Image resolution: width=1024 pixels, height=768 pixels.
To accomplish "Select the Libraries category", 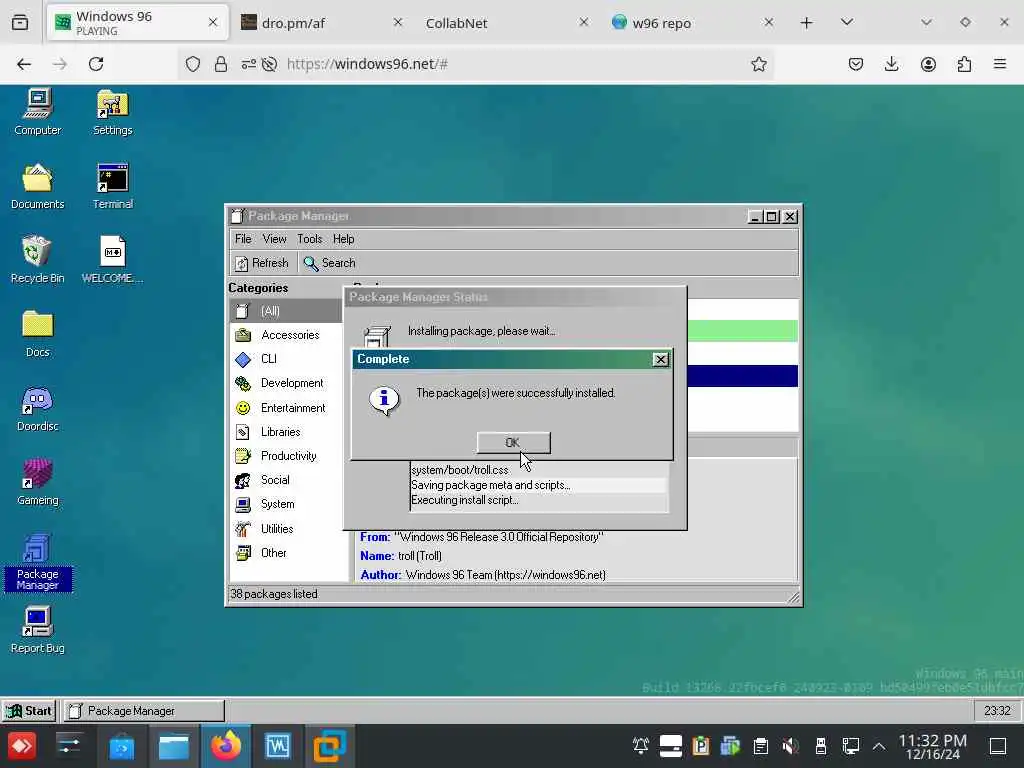I will (285, 432).
